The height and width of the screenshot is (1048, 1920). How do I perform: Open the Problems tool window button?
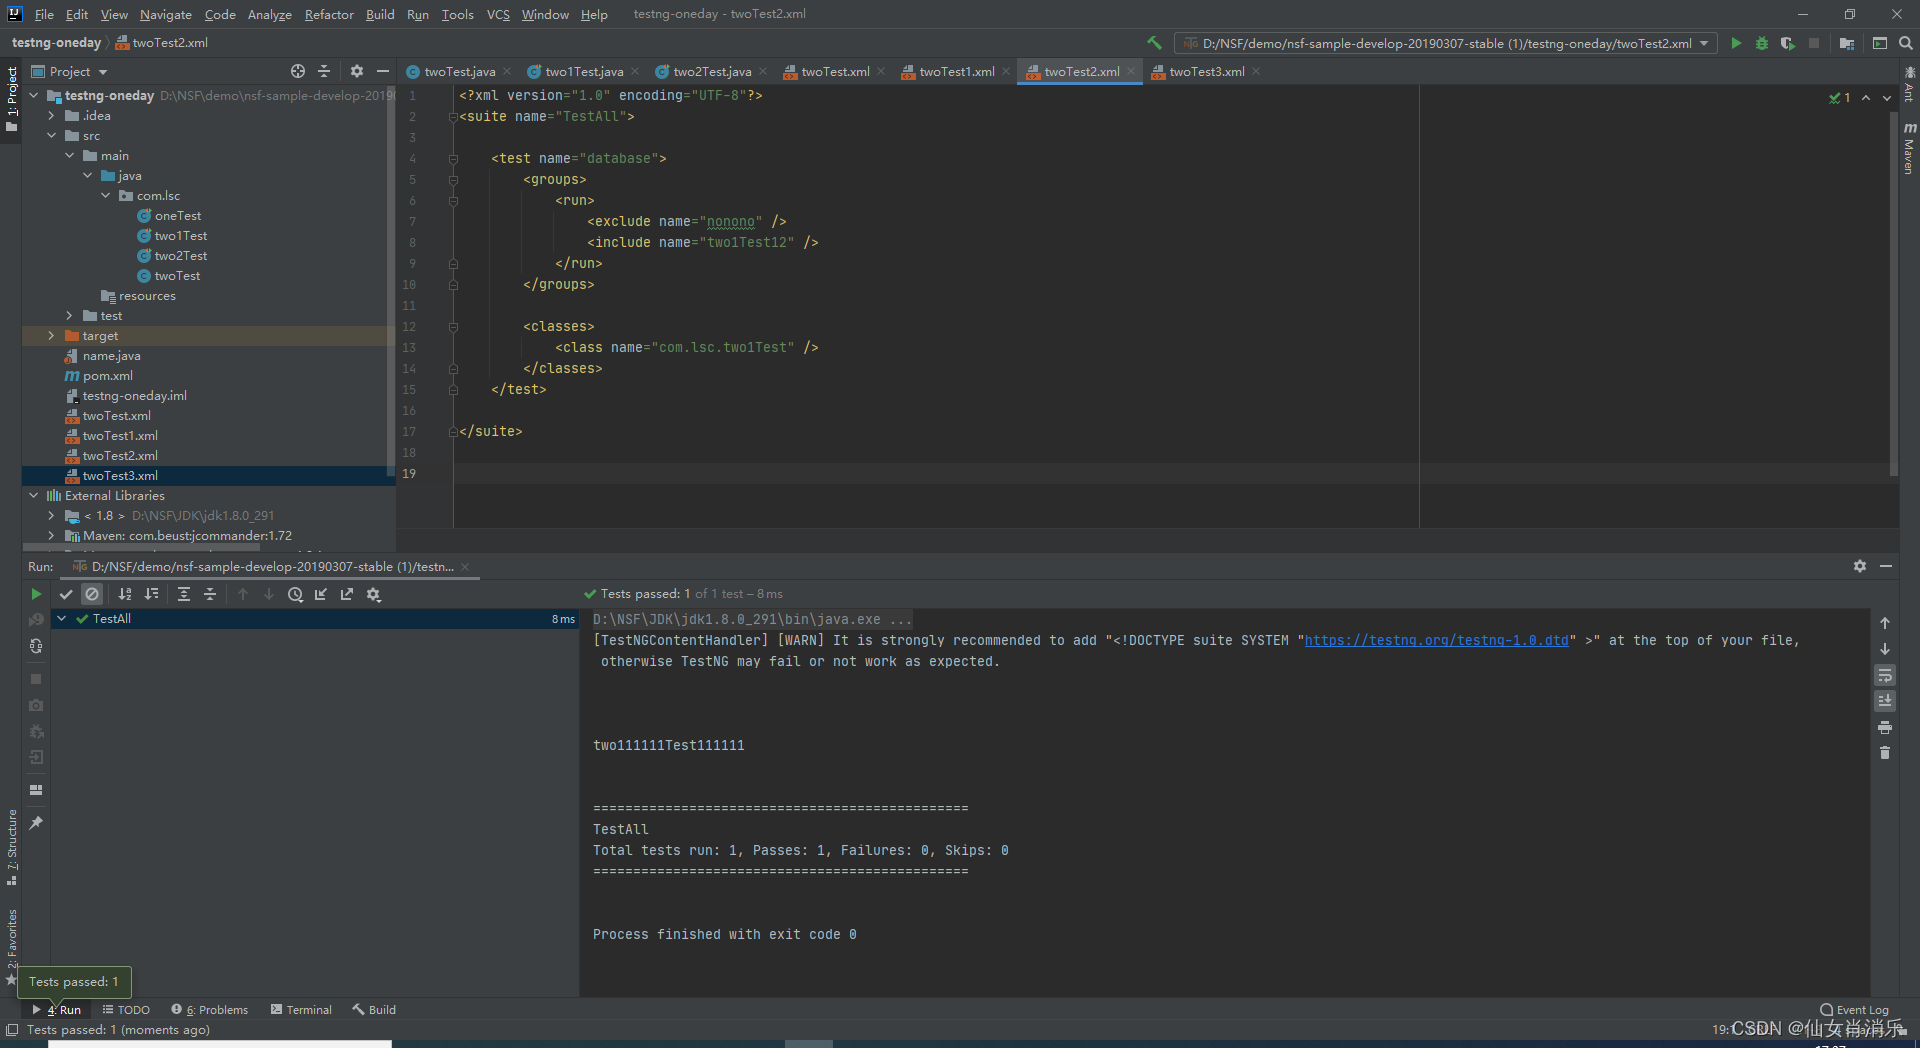coord(209,1010)
